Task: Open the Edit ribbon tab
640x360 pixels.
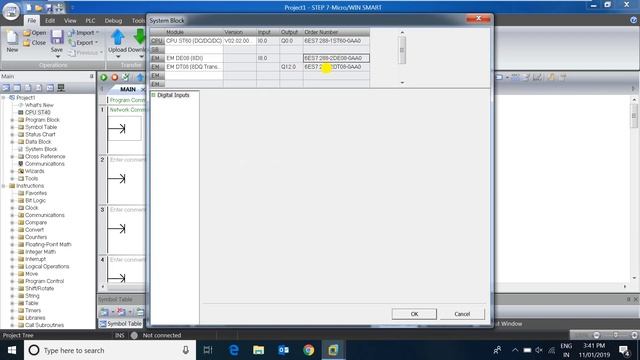Action: (x=50, y=20)
